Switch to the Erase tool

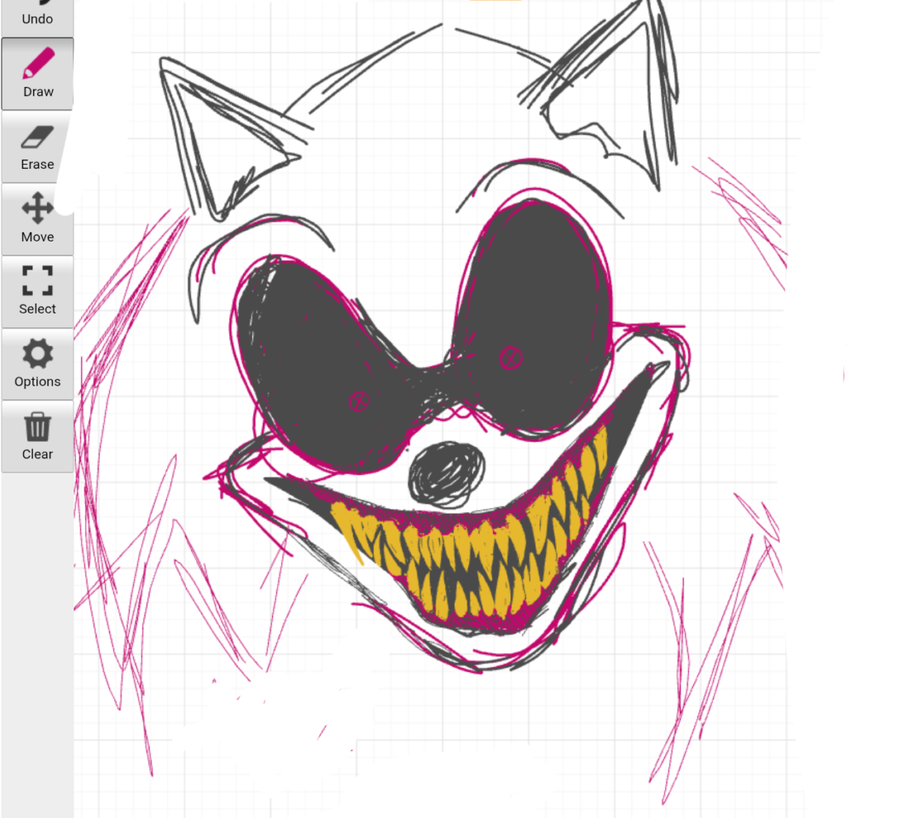pyautogui.click(x=37, y=146)
